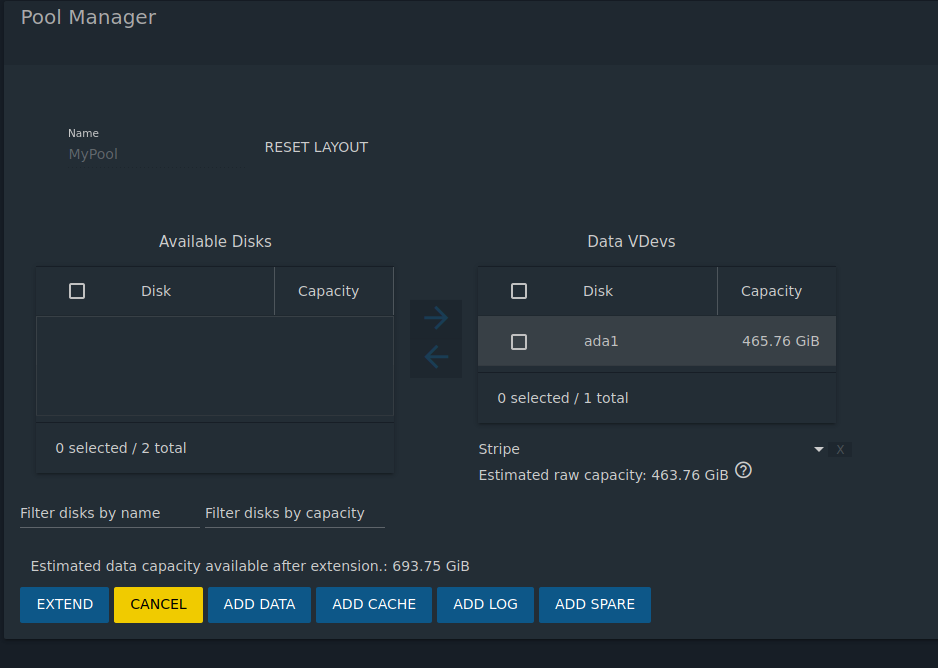Click the left arrow to remove disks
The height and width of the screenshot is (668, 938).
(436, 357)
